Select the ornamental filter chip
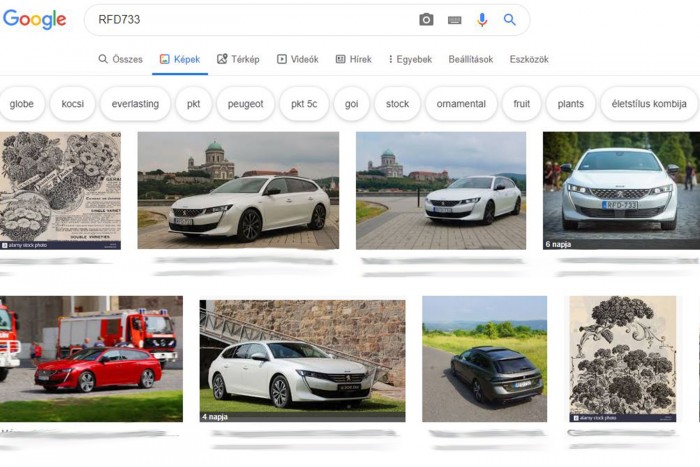This screenshot has height=467, width=700. [x=461, y=104]
